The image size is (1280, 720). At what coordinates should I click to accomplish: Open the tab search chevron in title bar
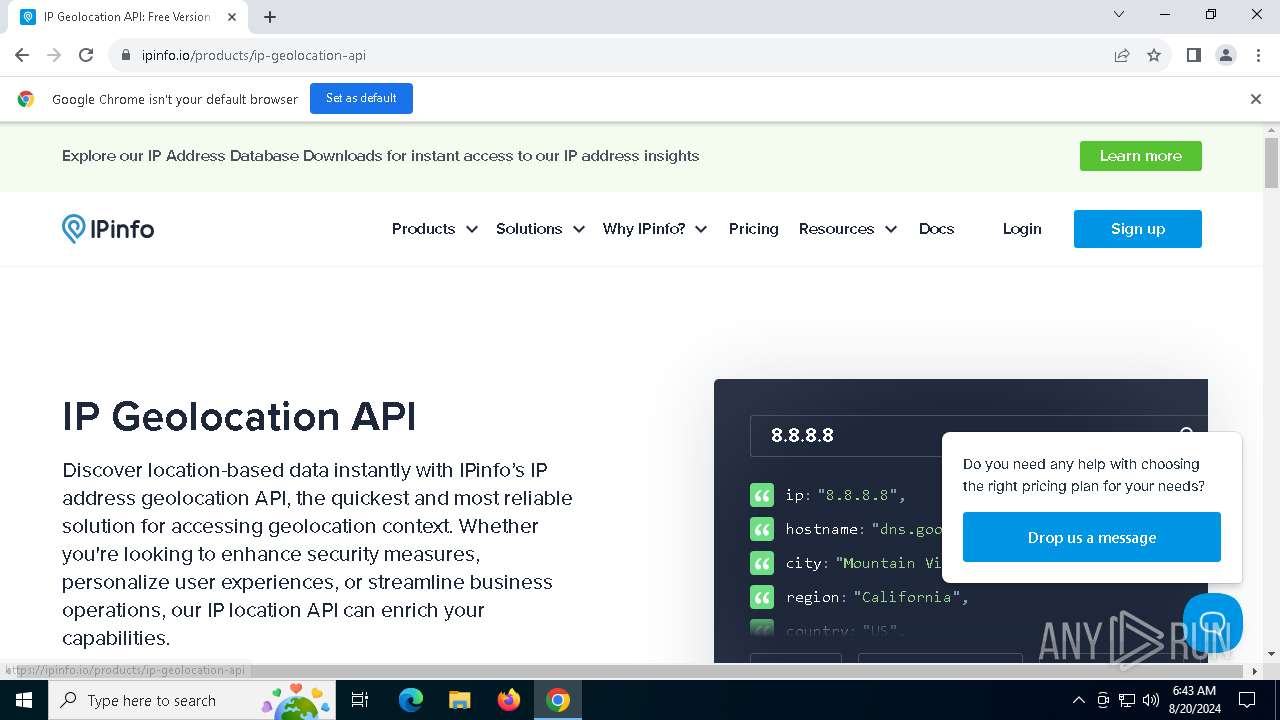[x=1119, y=14]
